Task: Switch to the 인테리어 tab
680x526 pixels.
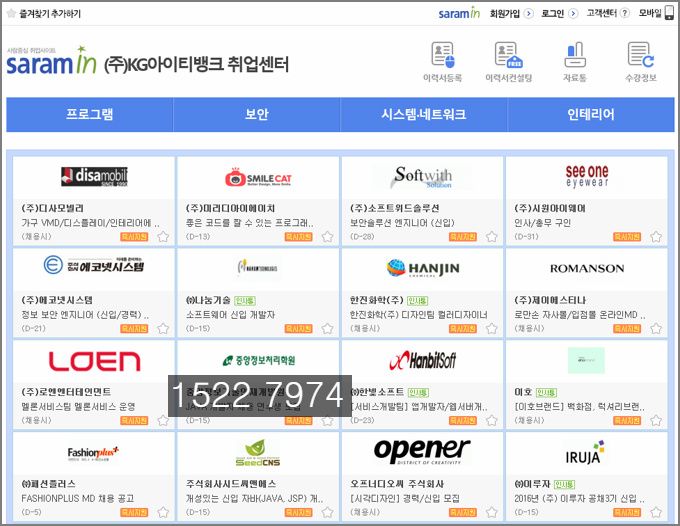Action: coord(591,114)
